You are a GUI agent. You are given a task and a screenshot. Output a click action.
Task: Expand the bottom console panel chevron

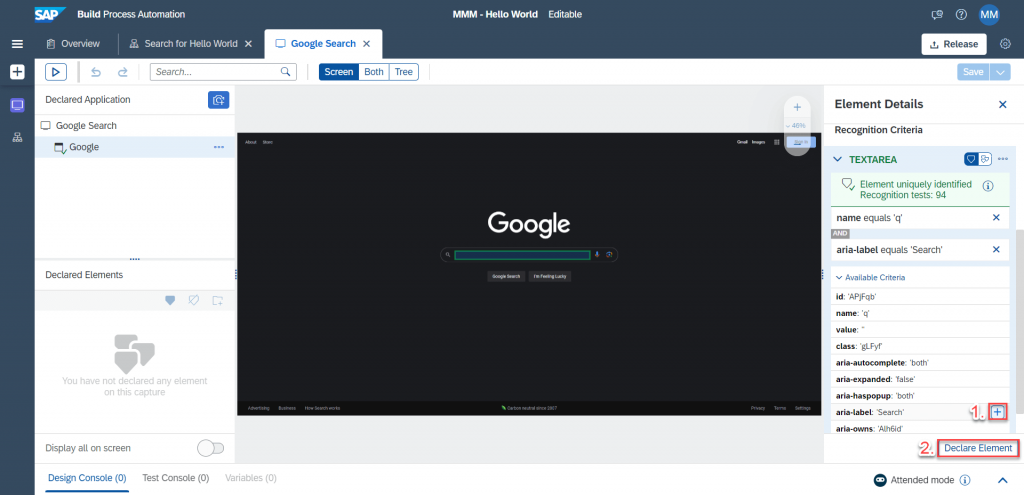click(x=1002, y=480)
